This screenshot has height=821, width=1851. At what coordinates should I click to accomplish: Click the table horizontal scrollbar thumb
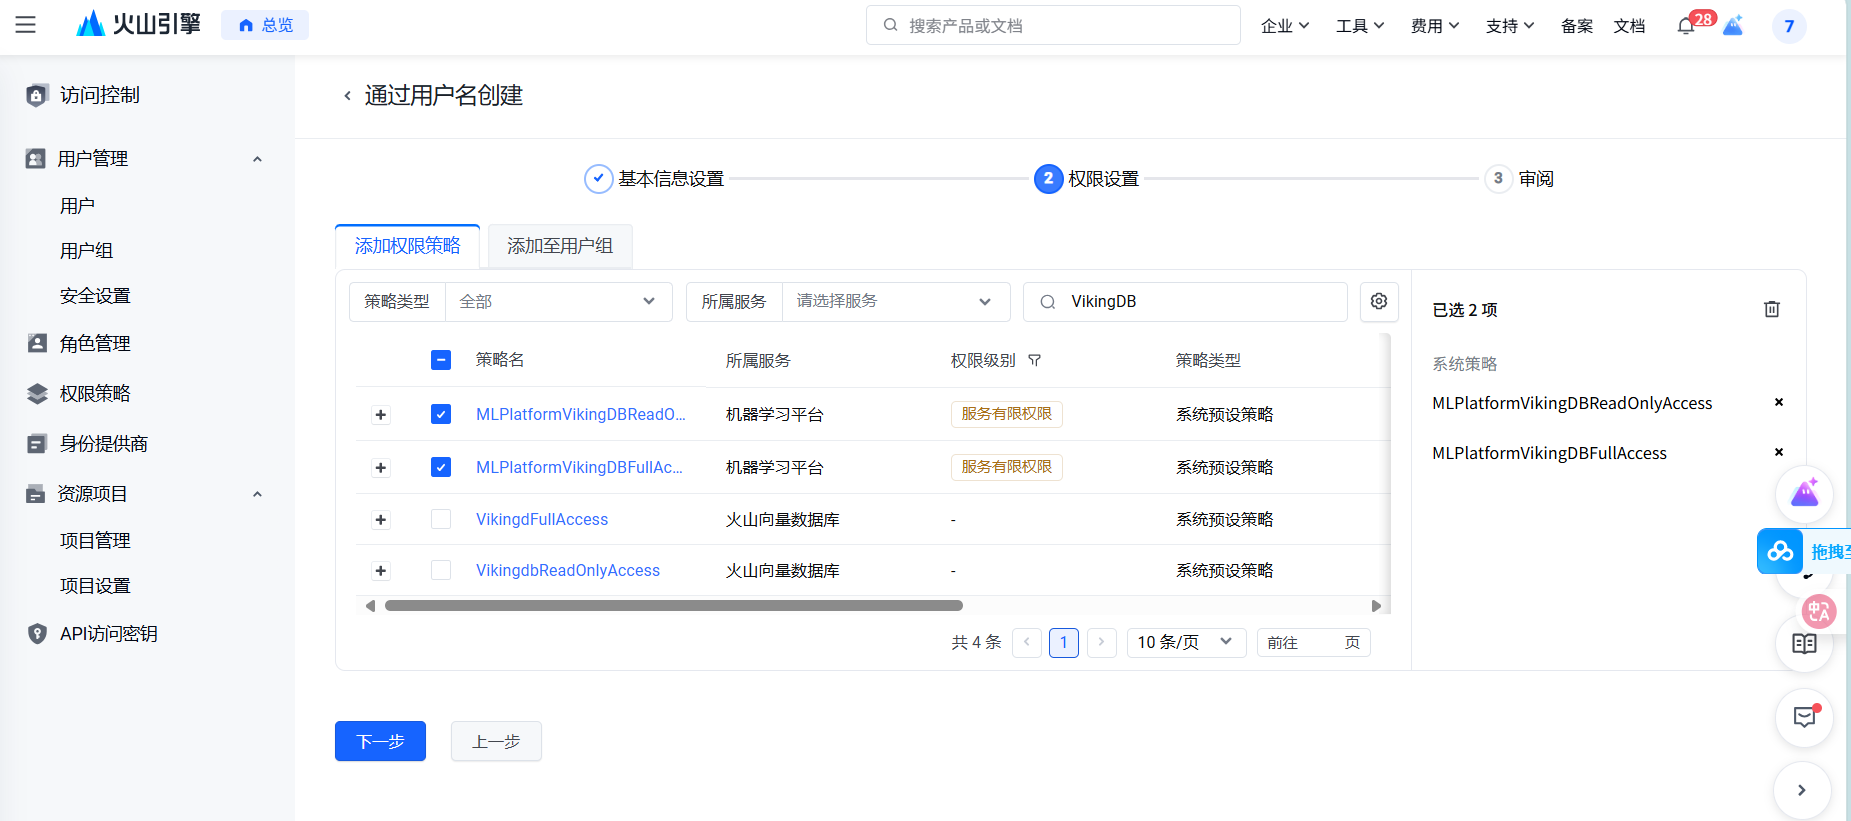pyautogui.click(x=674, y=606)
